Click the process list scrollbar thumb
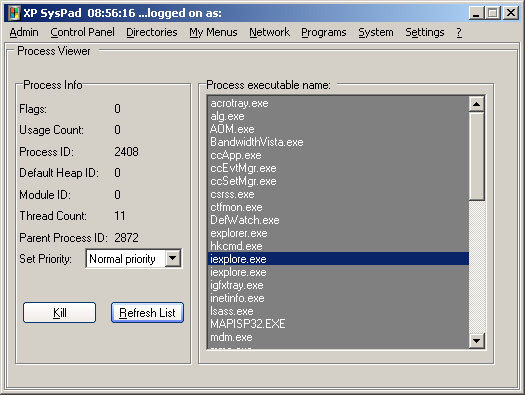Viewport: 525px width, 395px height. [476, 156]
